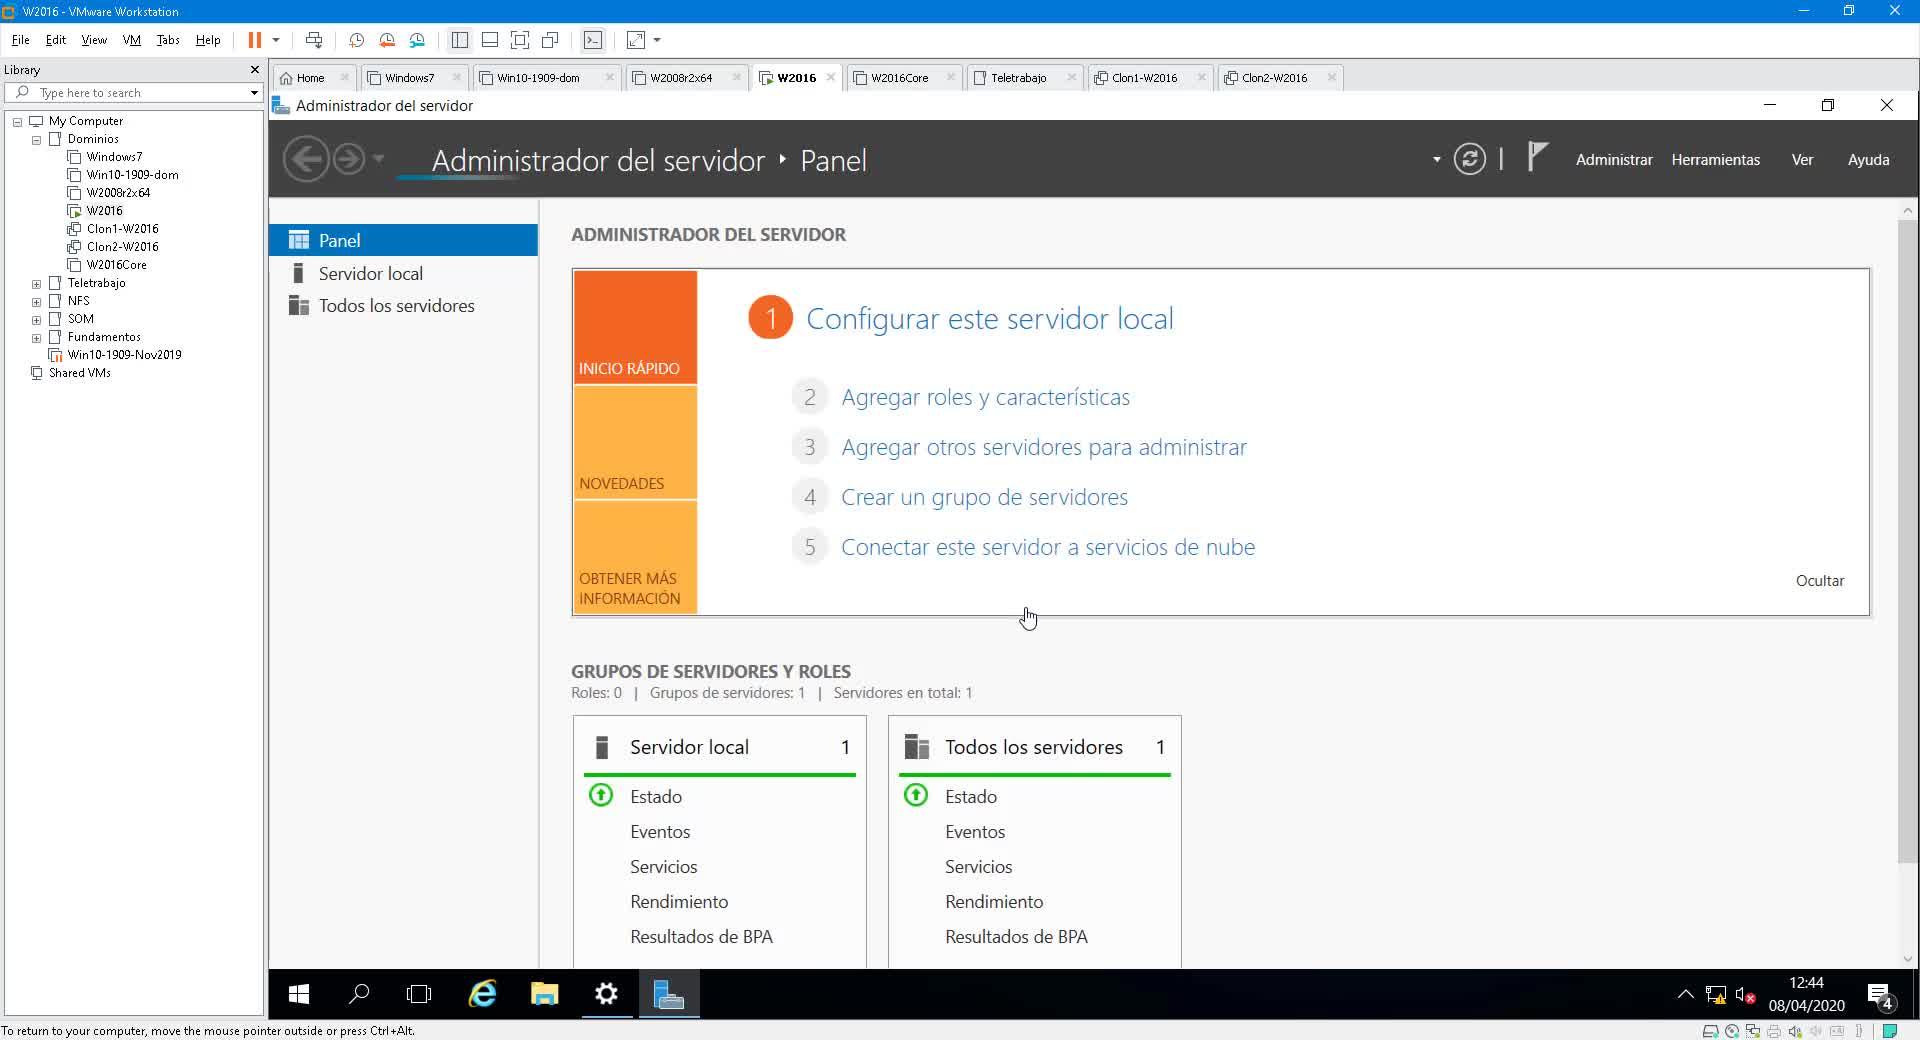
Task: Toggle the Library panel visibility
Action: click(x=460, y=40)
